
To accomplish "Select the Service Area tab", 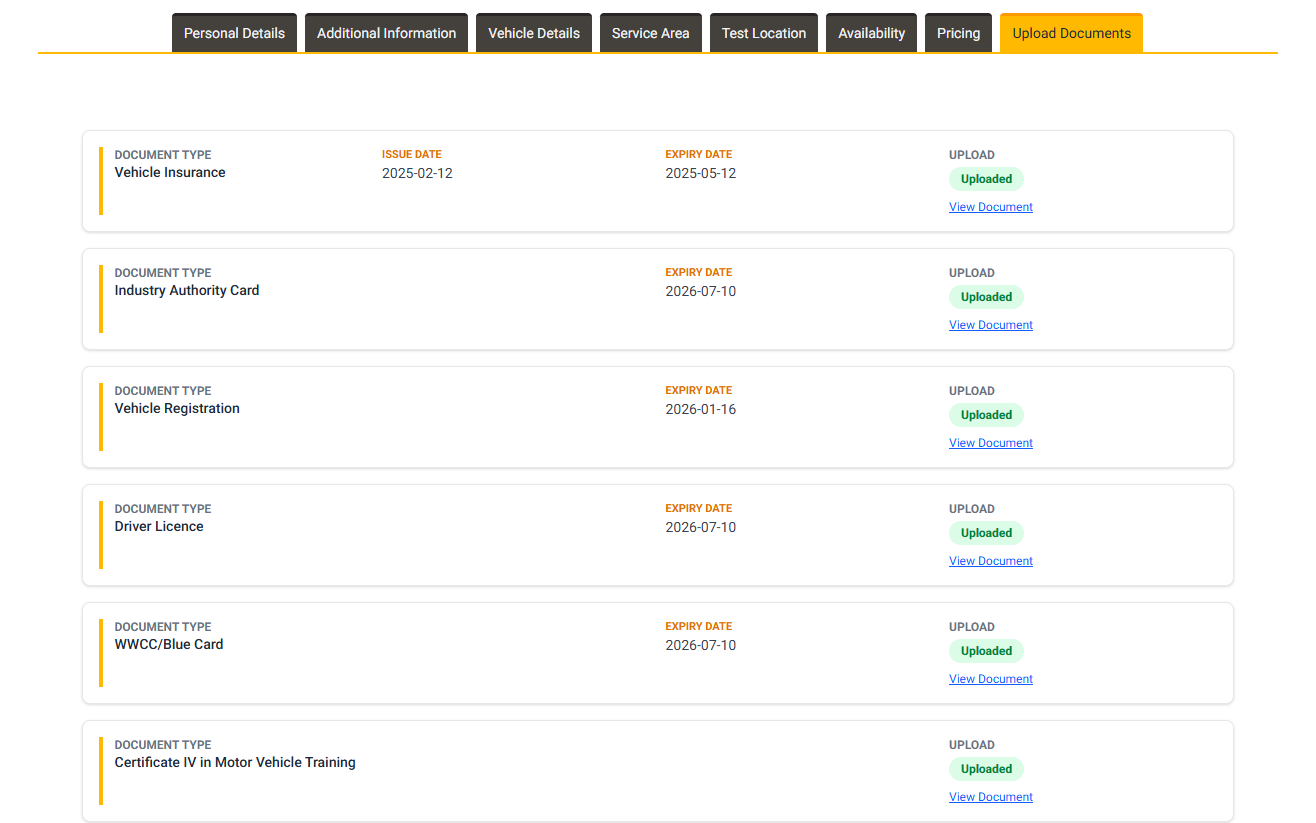I will [x=651, y=33].
